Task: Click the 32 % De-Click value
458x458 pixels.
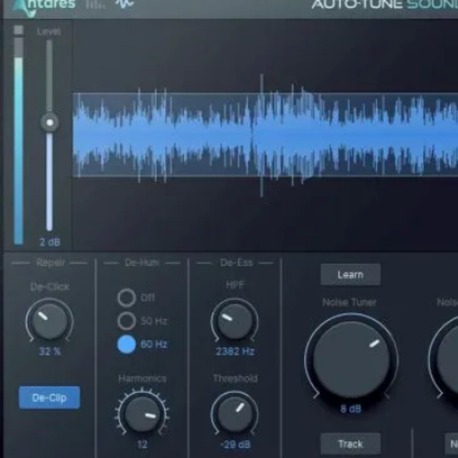Action: click(50, 351)
